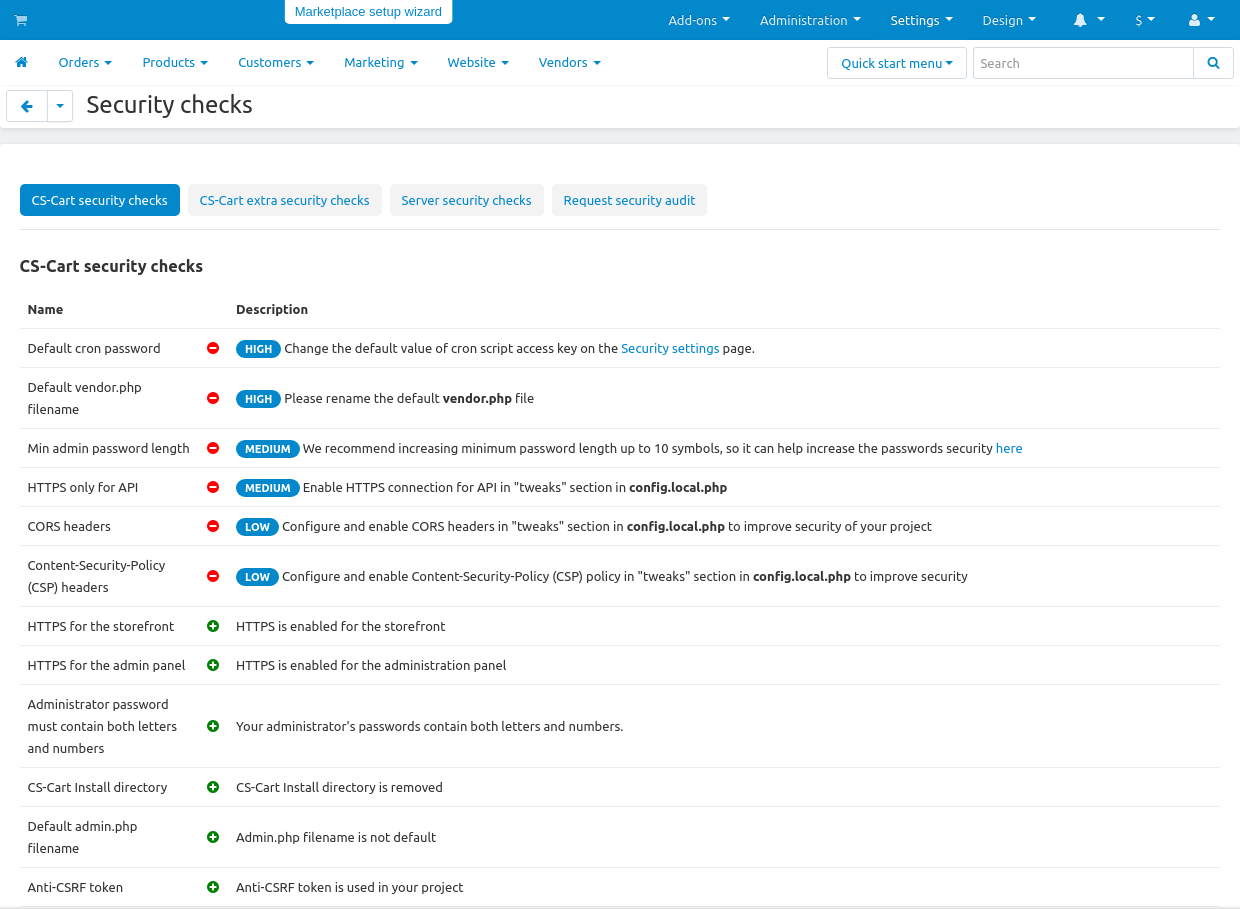1240x909 pixels.
Task: Switch to Server security checks tab
Action: pyautogui.click(x=467, y=200)
